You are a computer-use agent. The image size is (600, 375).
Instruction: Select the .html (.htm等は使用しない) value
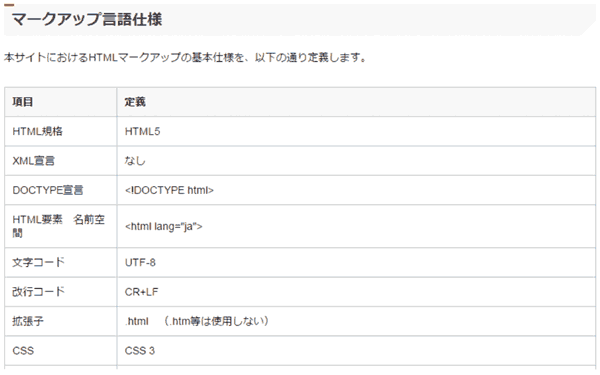coord(197,321)
